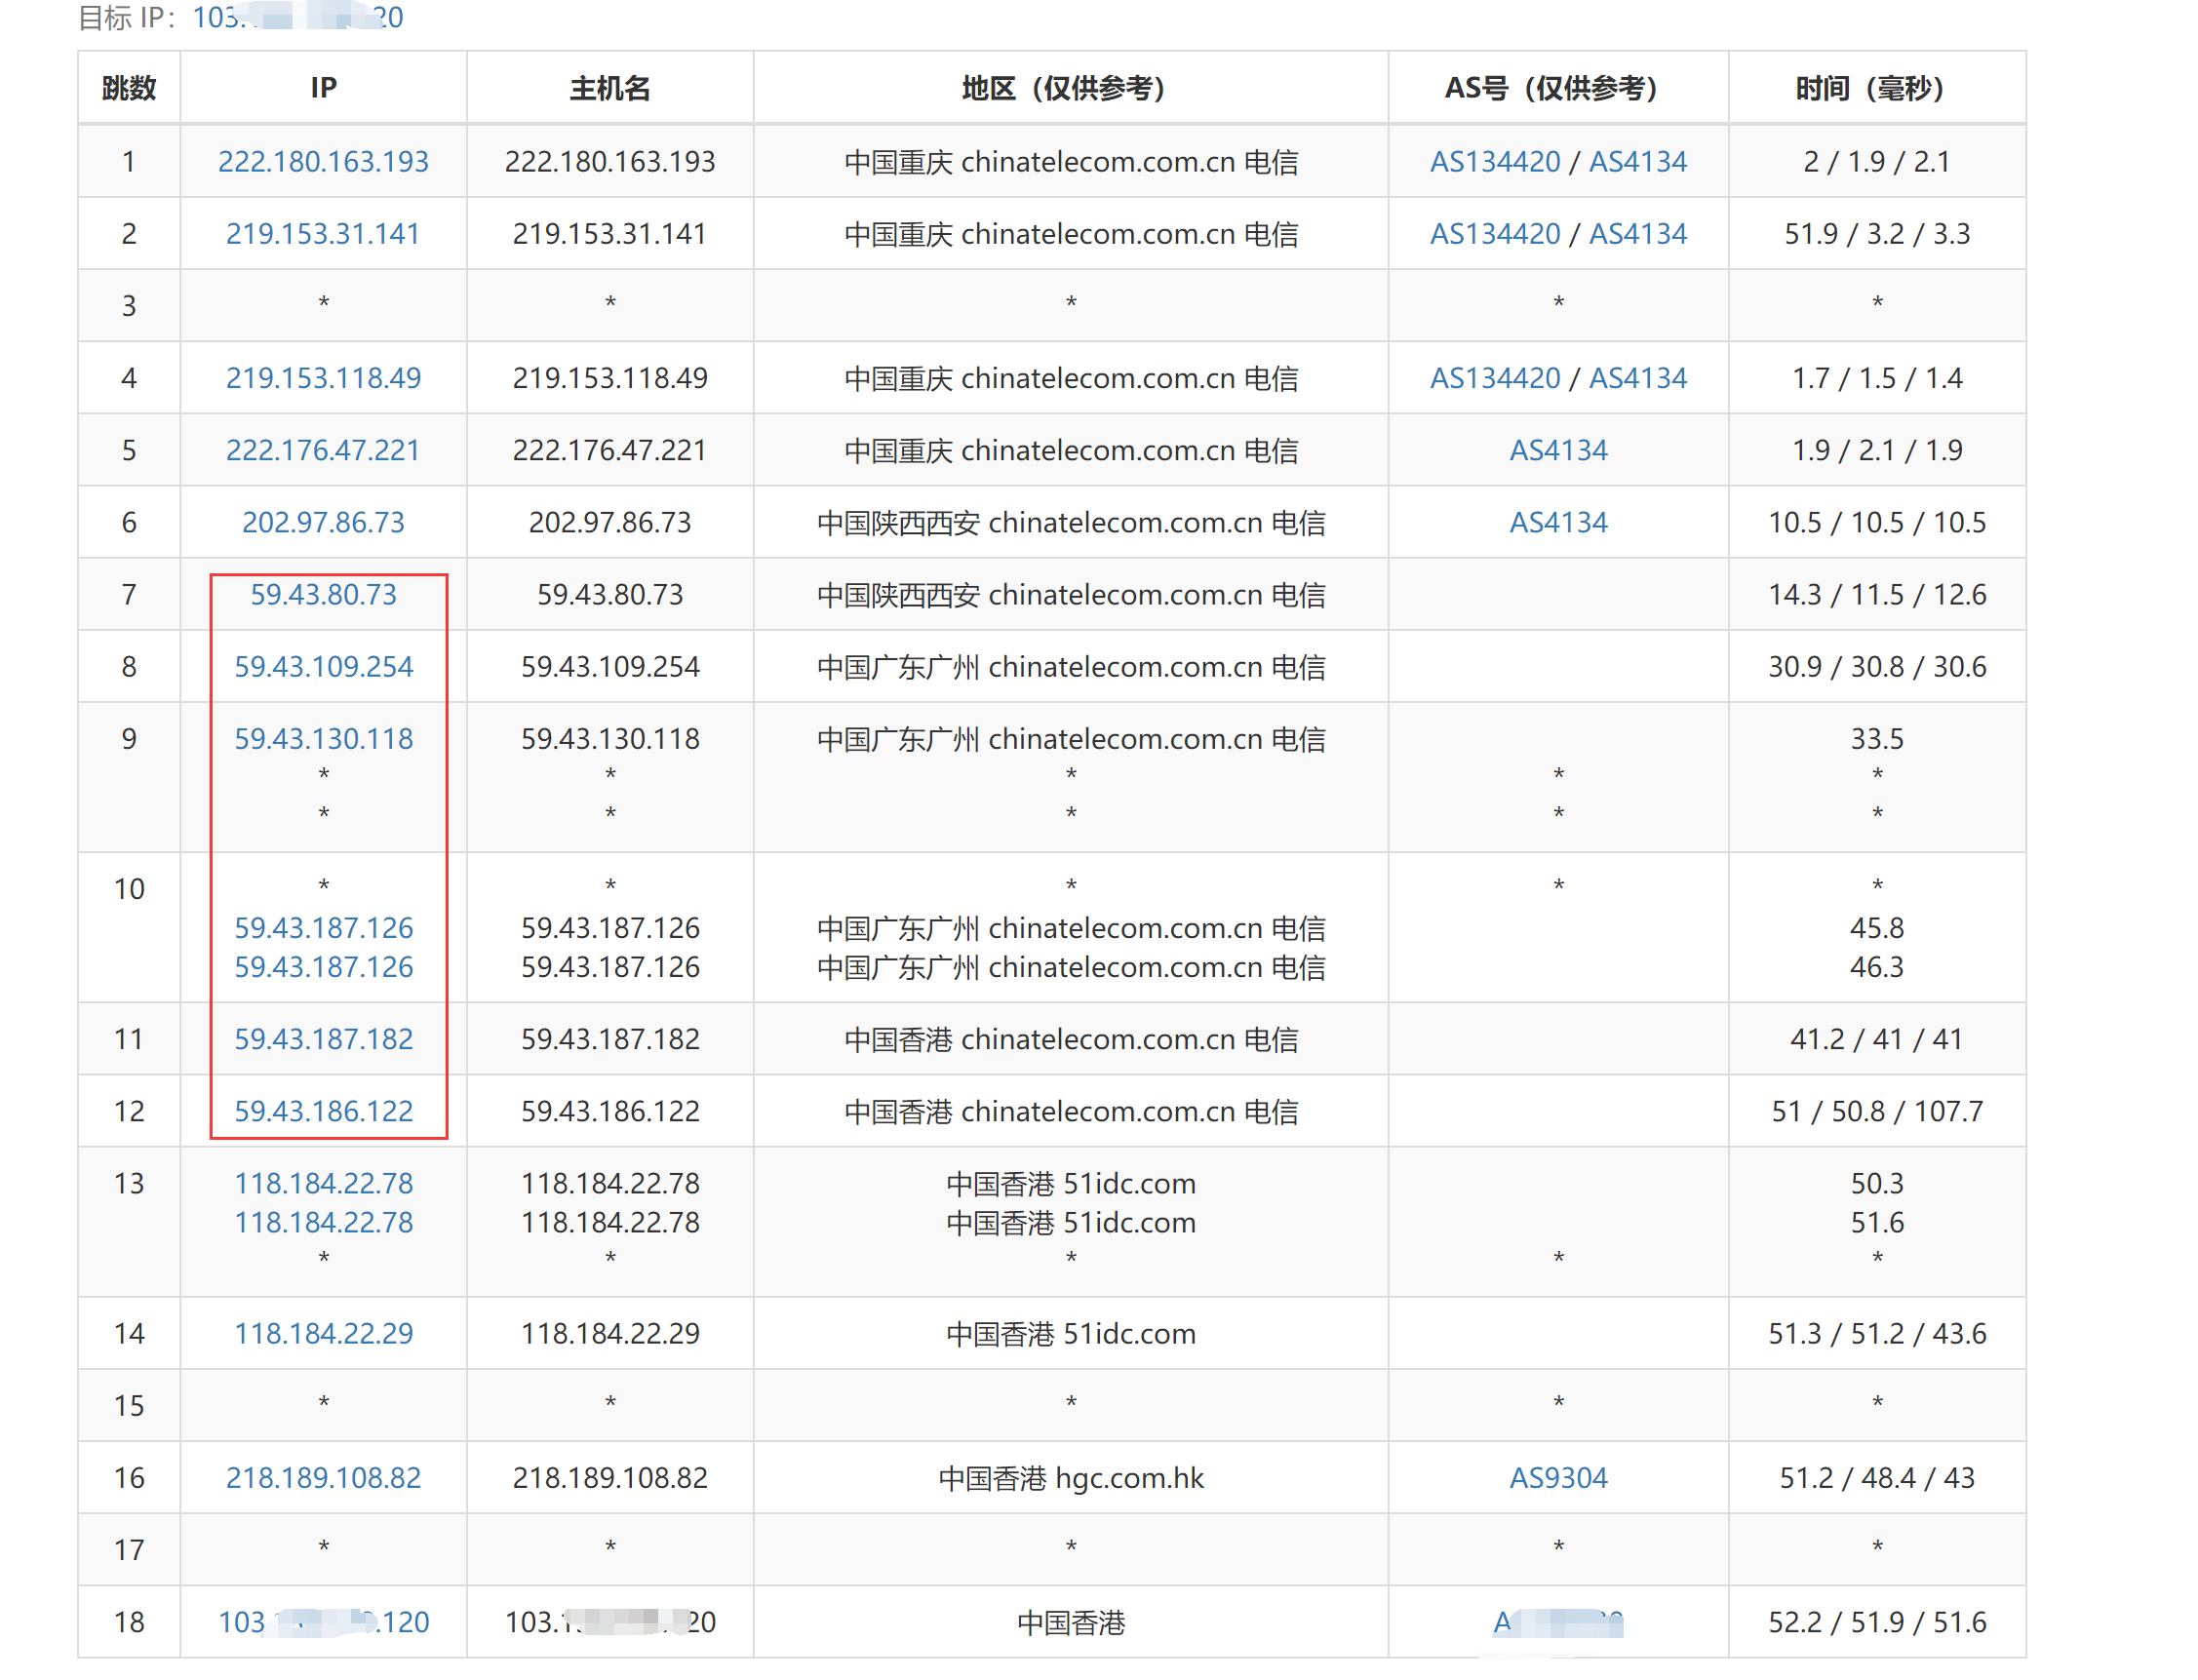Select IP 218.189.108.82

point(324,1478)
